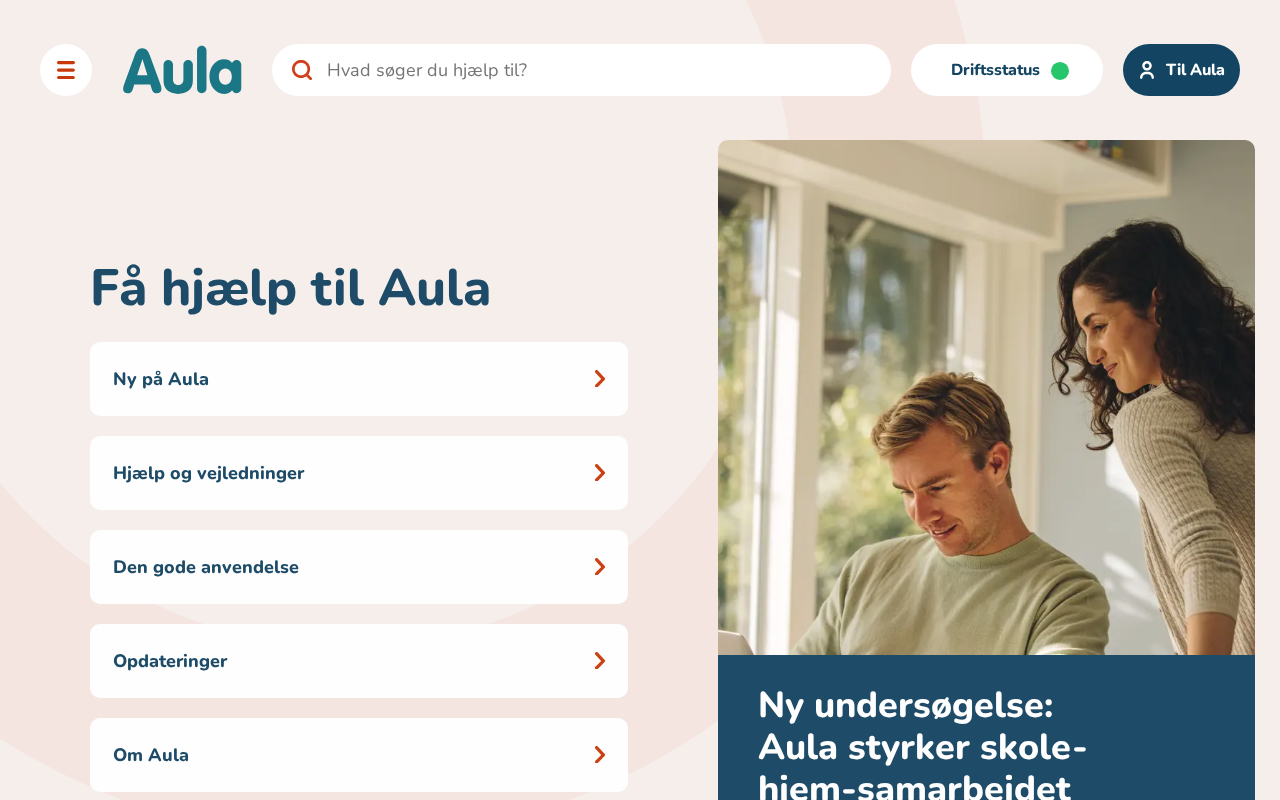Click the chevron arrow beside Ny på Aula
The height and width of the screenshot is (800, 1280).
[x=600, y=379]
